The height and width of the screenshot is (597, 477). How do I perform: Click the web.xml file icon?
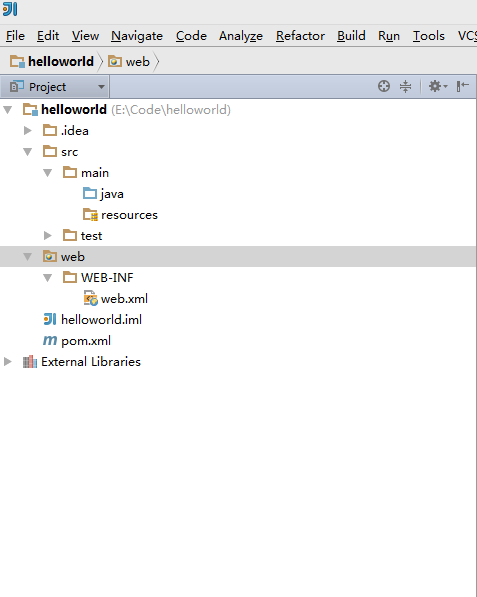coord(91,298)
